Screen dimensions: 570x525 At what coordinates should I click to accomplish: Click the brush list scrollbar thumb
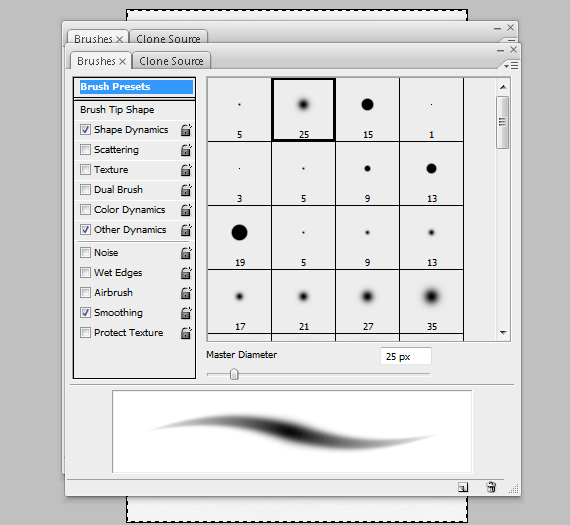(502, 122)
